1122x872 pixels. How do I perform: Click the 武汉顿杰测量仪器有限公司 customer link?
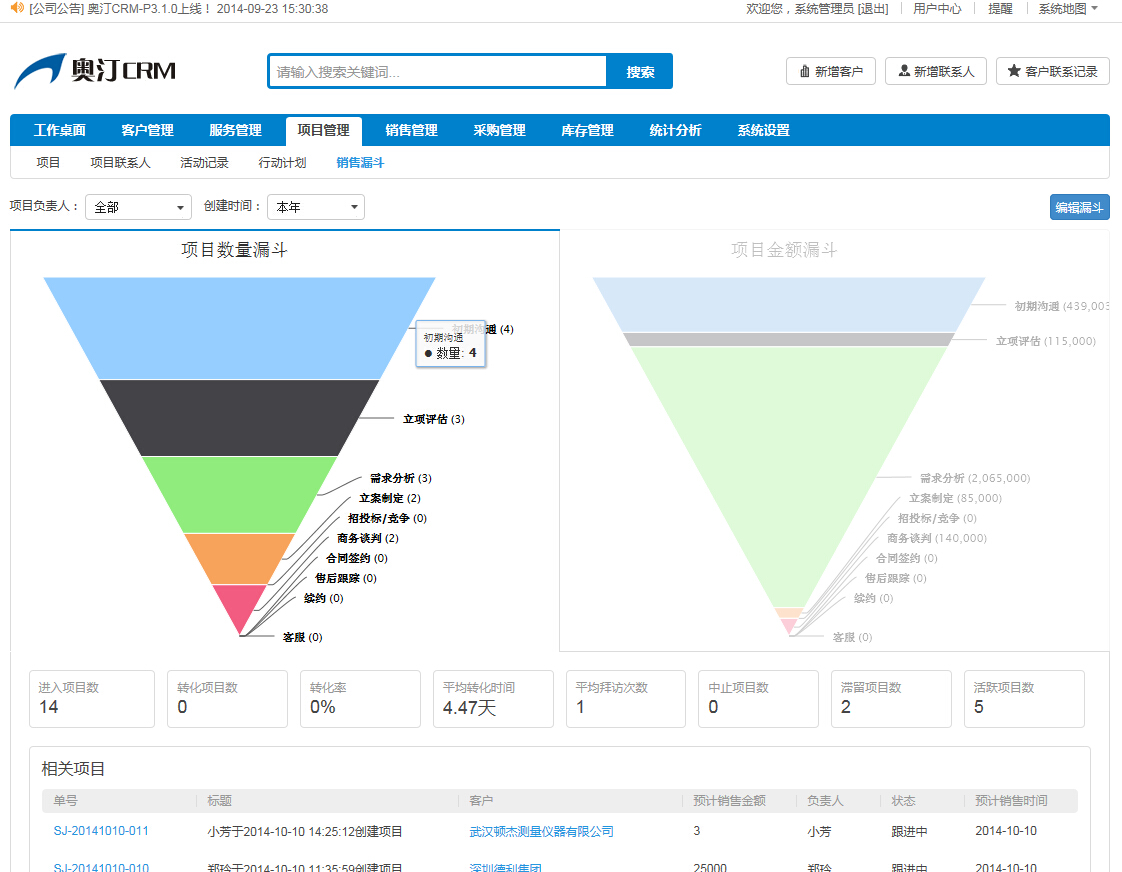541,831
